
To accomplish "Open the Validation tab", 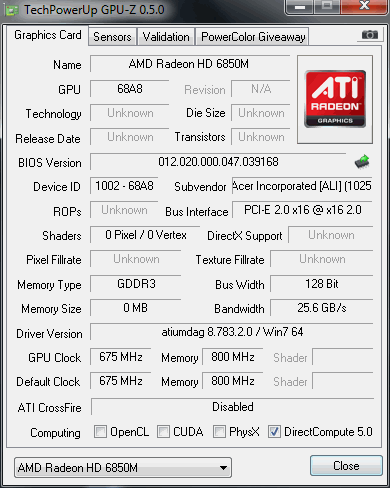I will [166, 37].
